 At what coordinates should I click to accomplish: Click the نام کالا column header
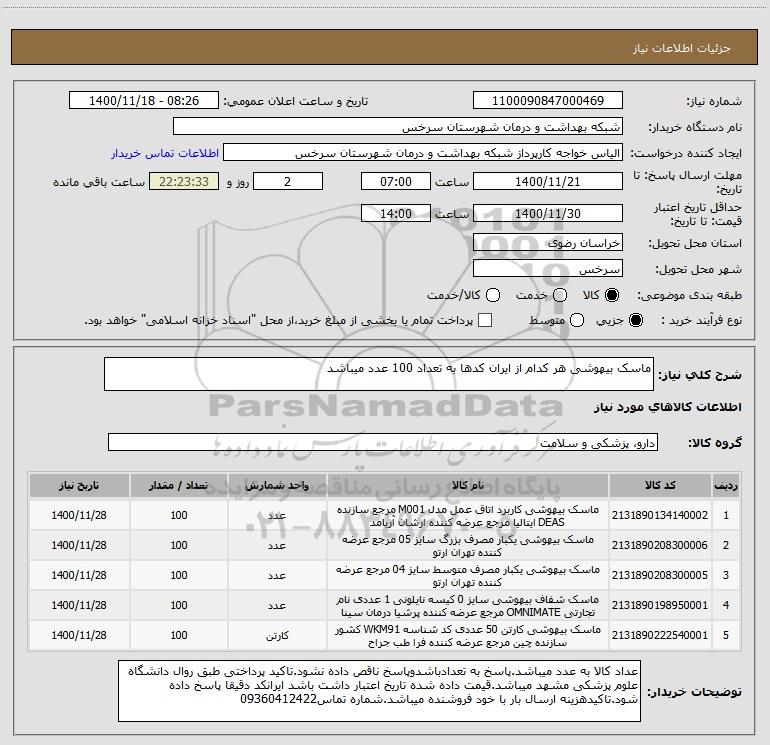(x=468, y=485)
